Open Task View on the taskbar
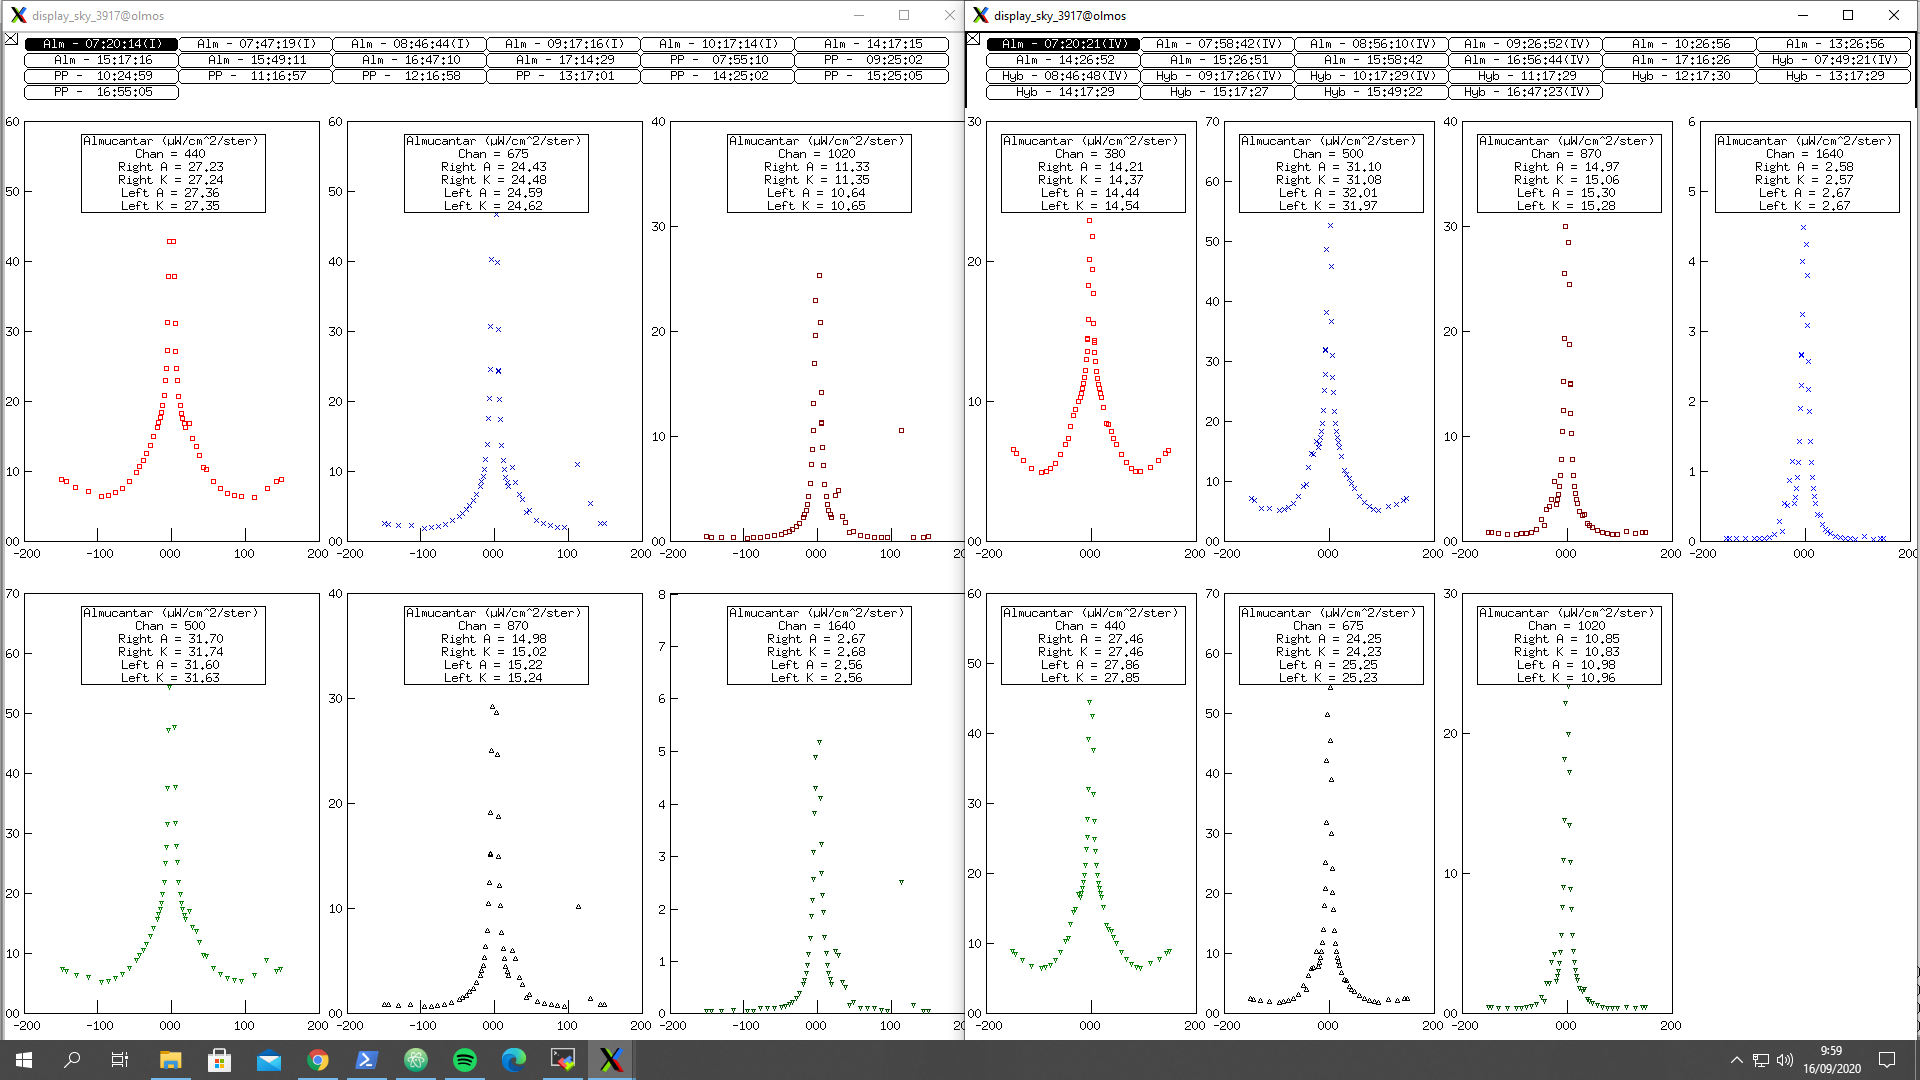The image size is (1920, 1080). 119,1060
